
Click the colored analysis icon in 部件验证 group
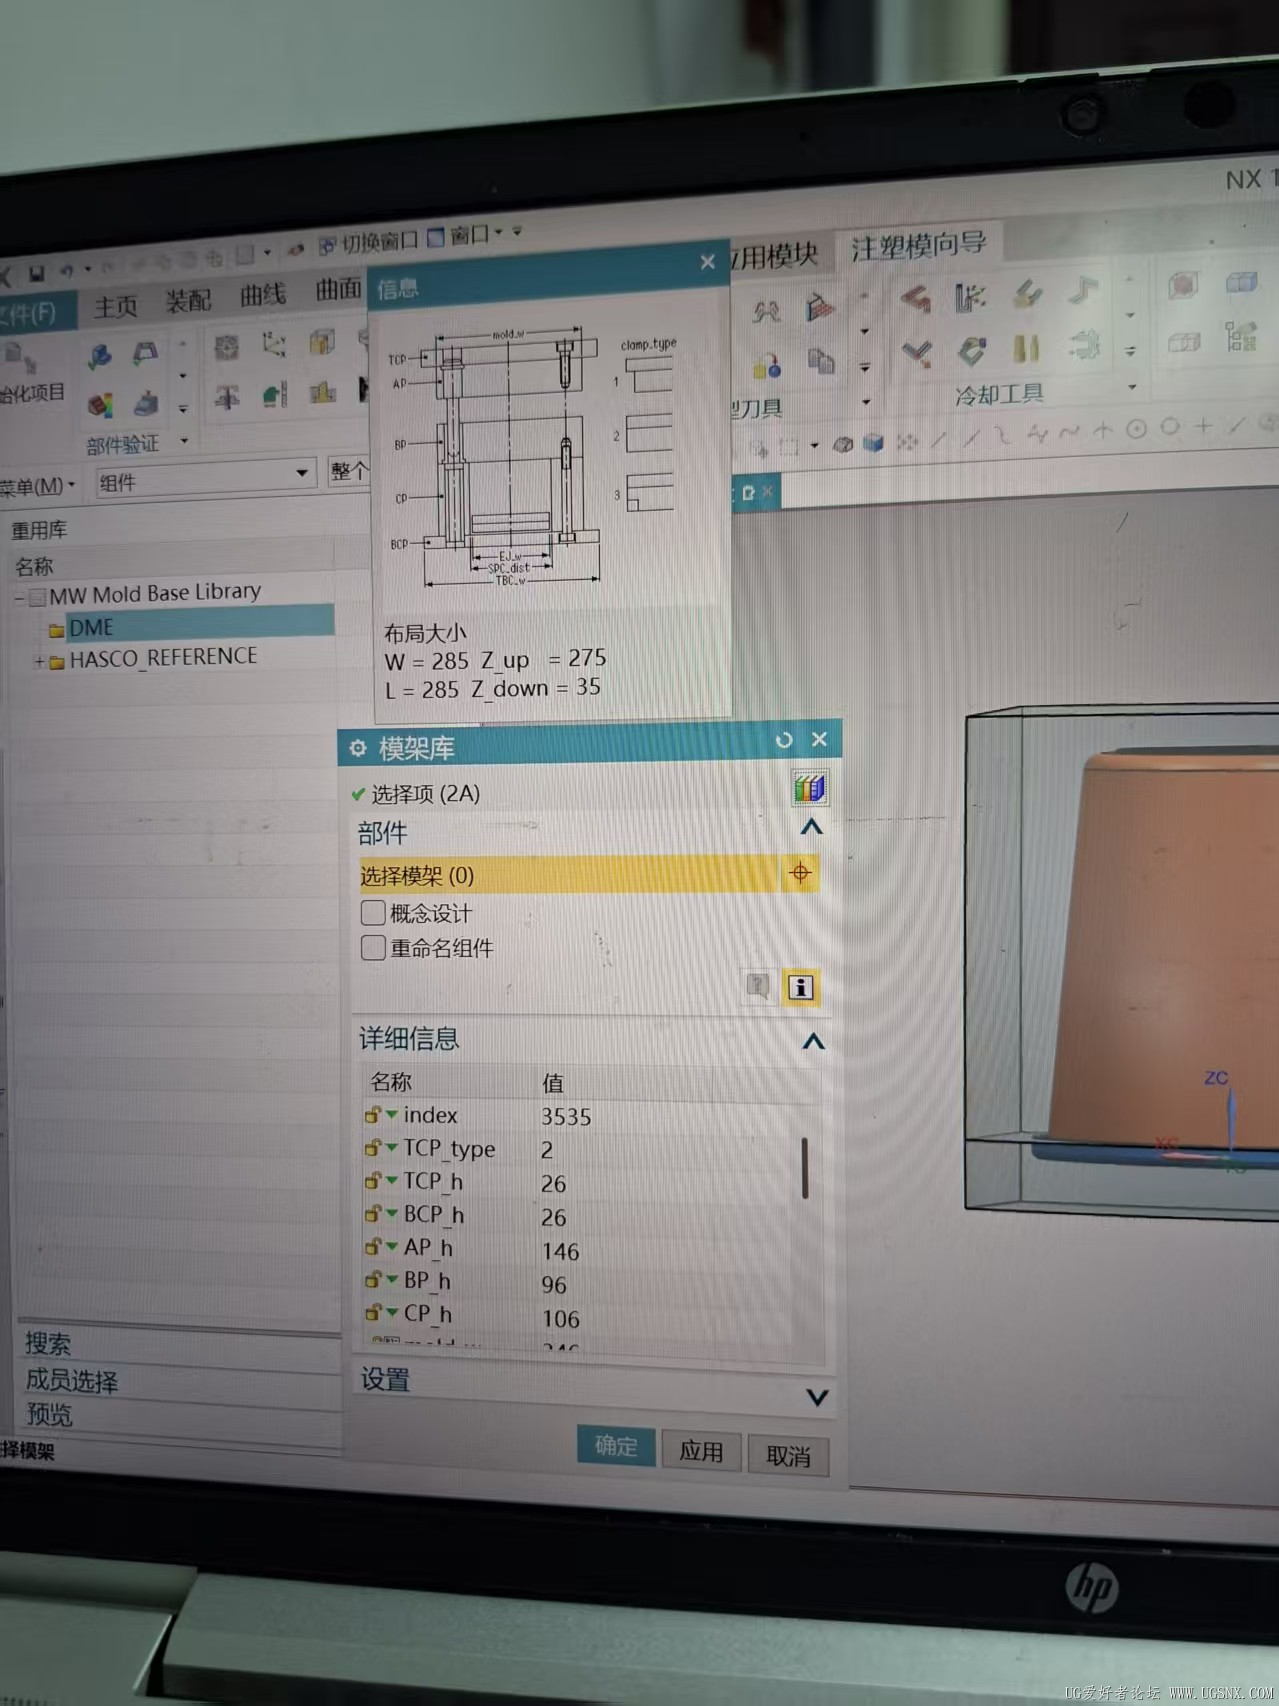click(100, 404)
